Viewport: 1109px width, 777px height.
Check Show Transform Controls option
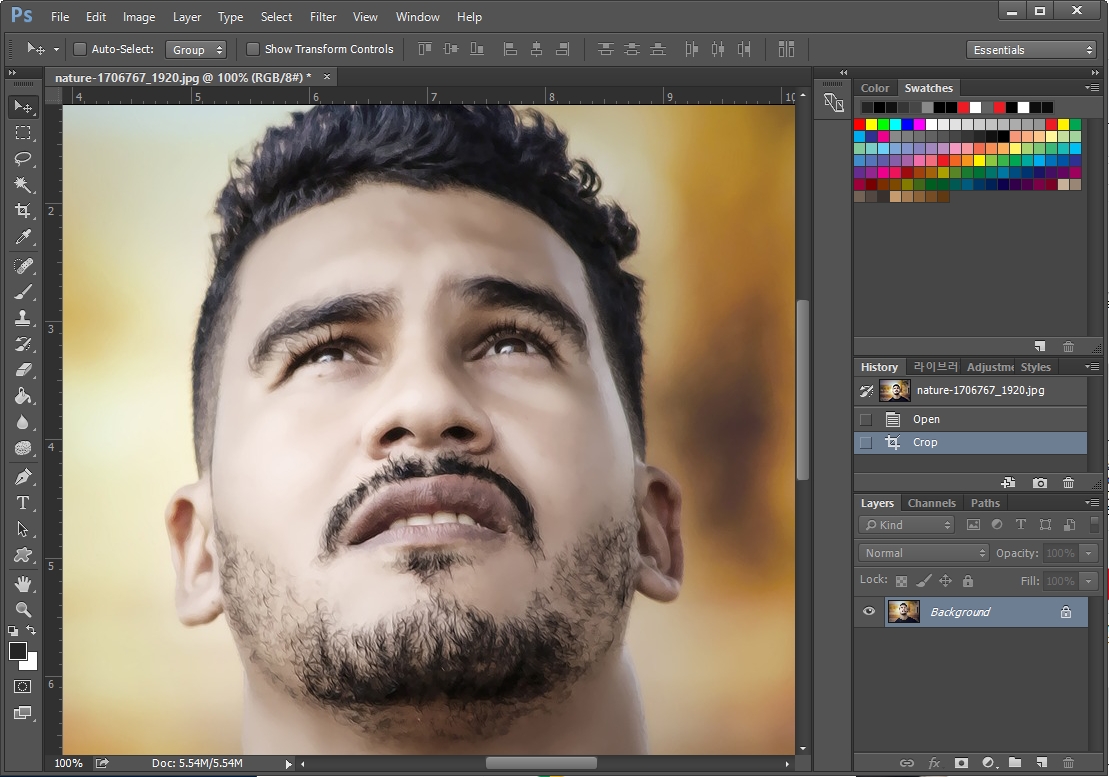pos(253,49)
